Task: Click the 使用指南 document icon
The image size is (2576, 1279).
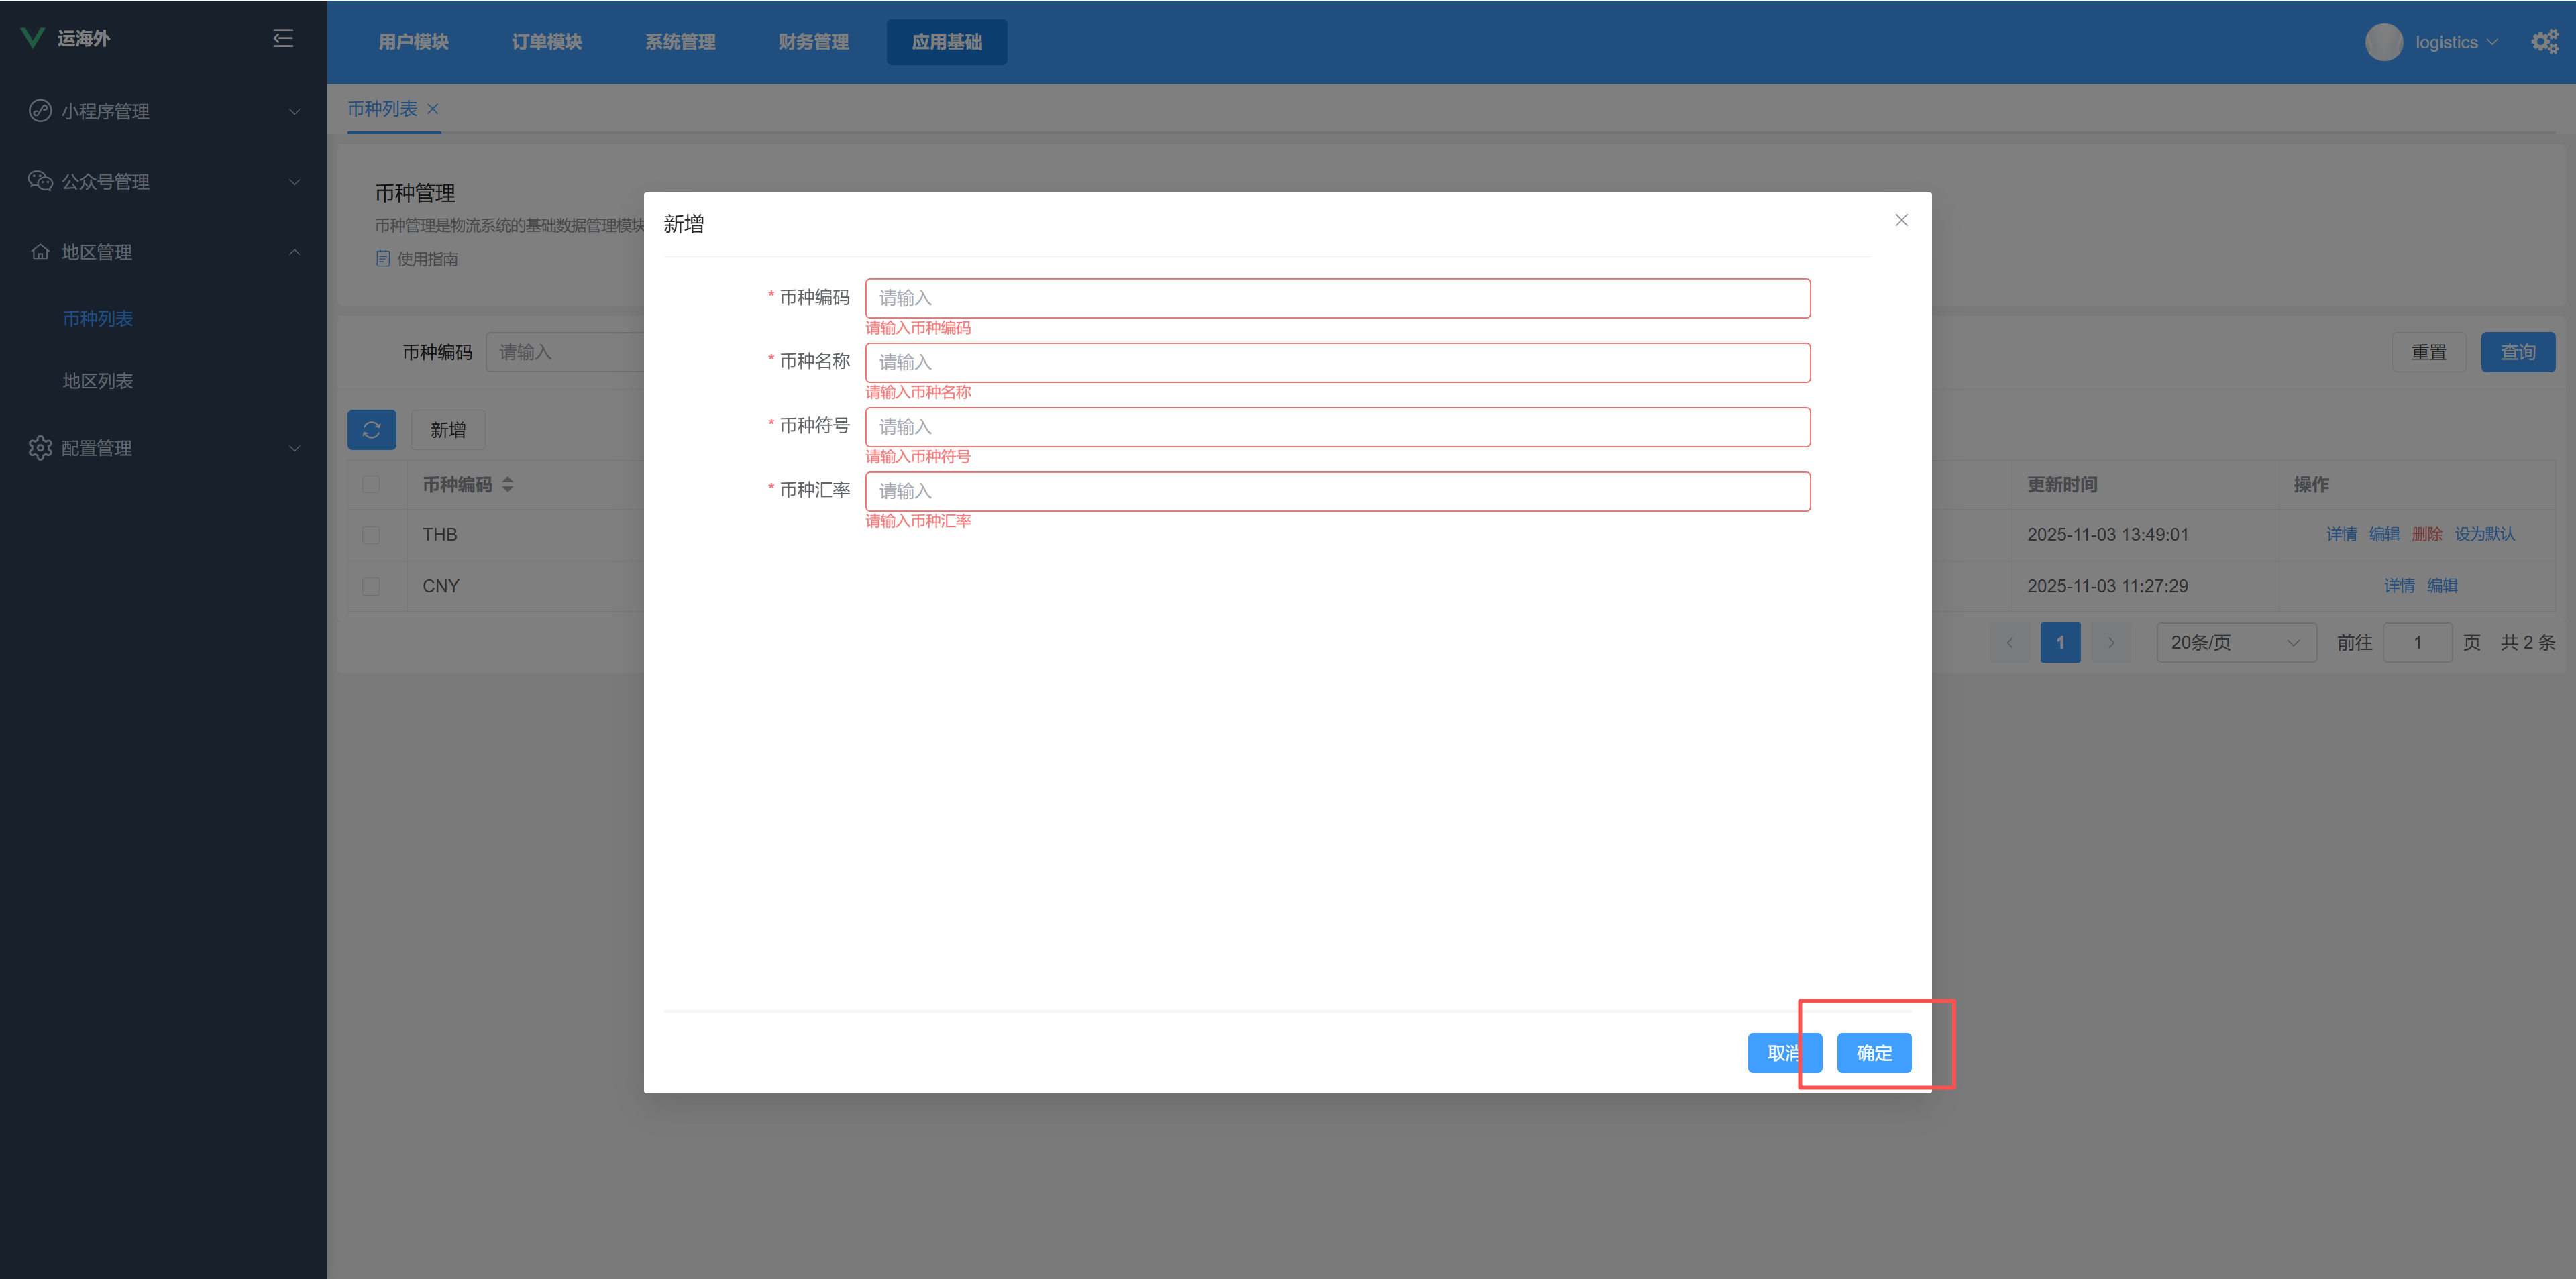Action: [383, 259]
